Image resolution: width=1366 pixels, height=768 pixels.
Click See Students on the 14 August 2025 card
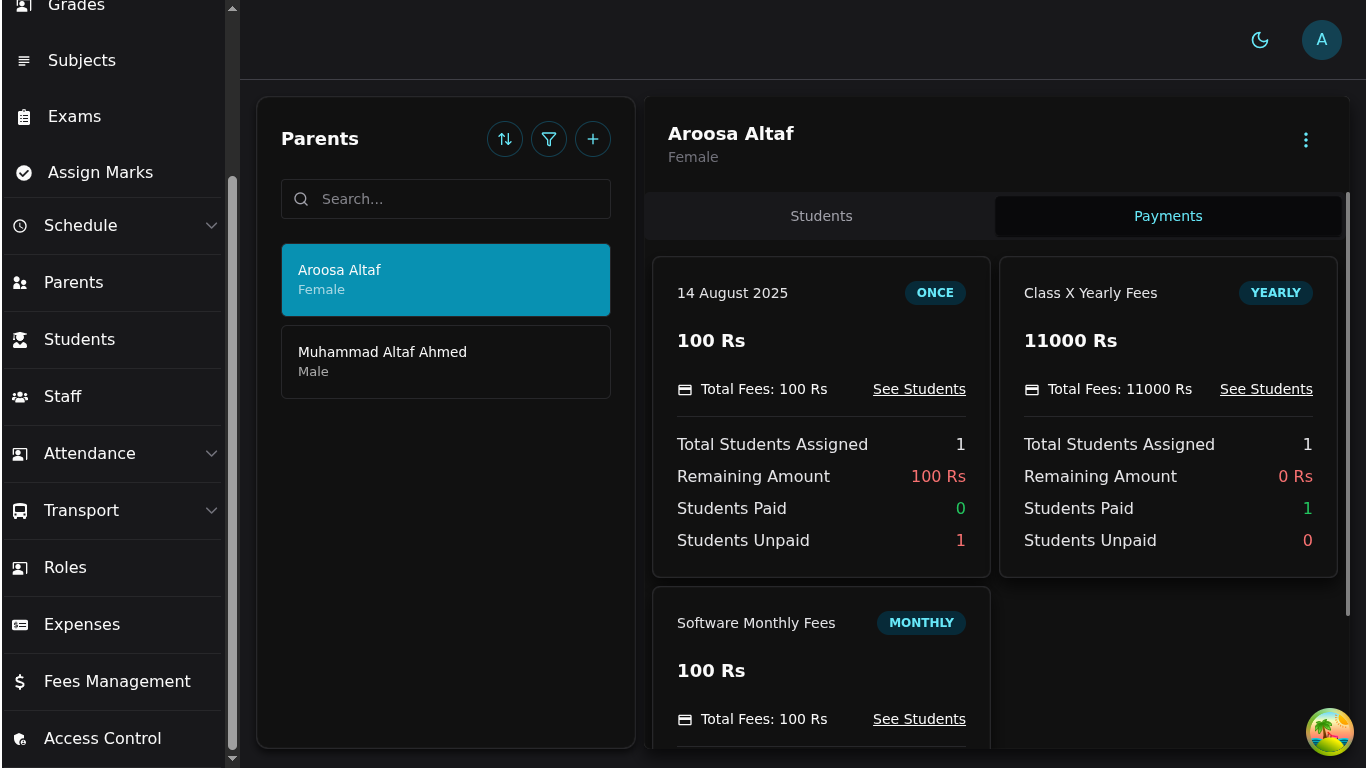click(x=918, y=389)
